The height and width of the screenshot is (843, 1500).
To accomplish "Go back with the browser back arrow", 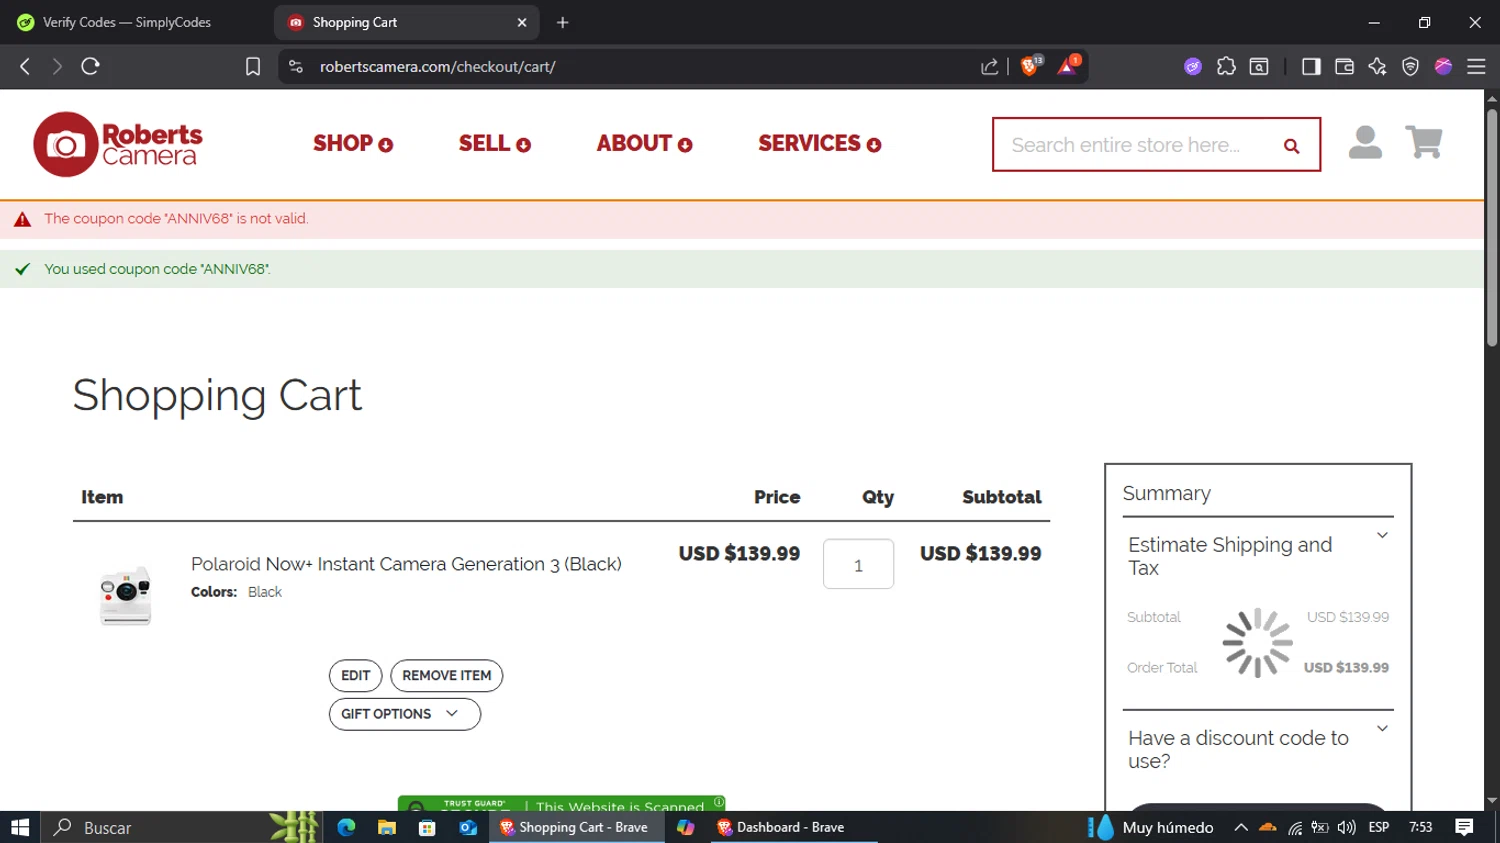I will tap(25, 66).
